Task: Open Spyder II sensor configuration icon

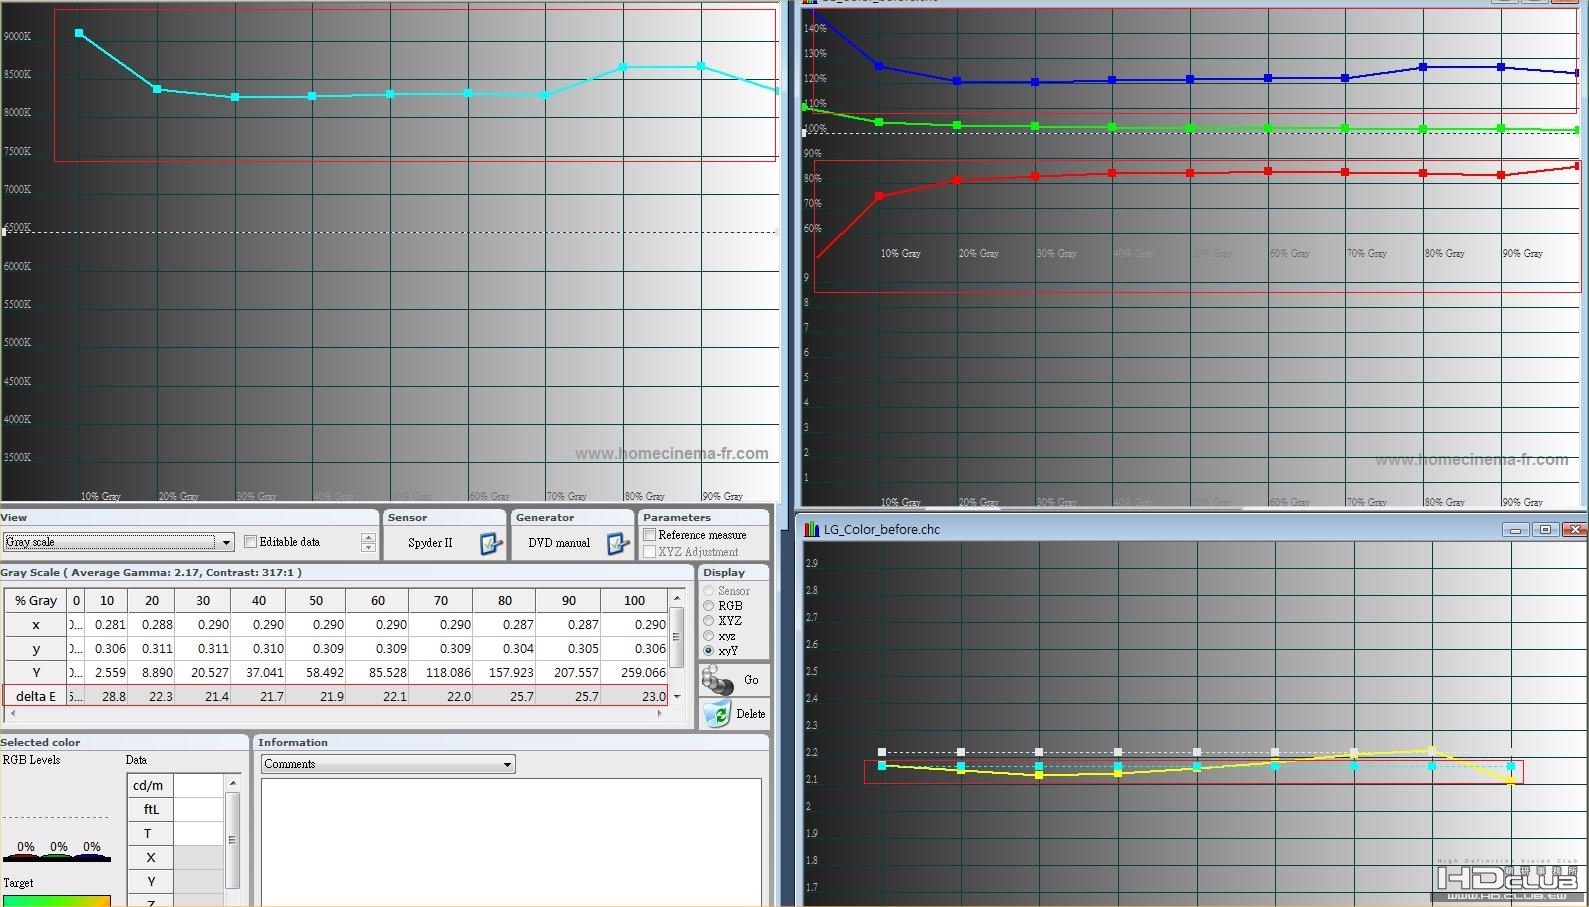Action: tap(490, 543)
